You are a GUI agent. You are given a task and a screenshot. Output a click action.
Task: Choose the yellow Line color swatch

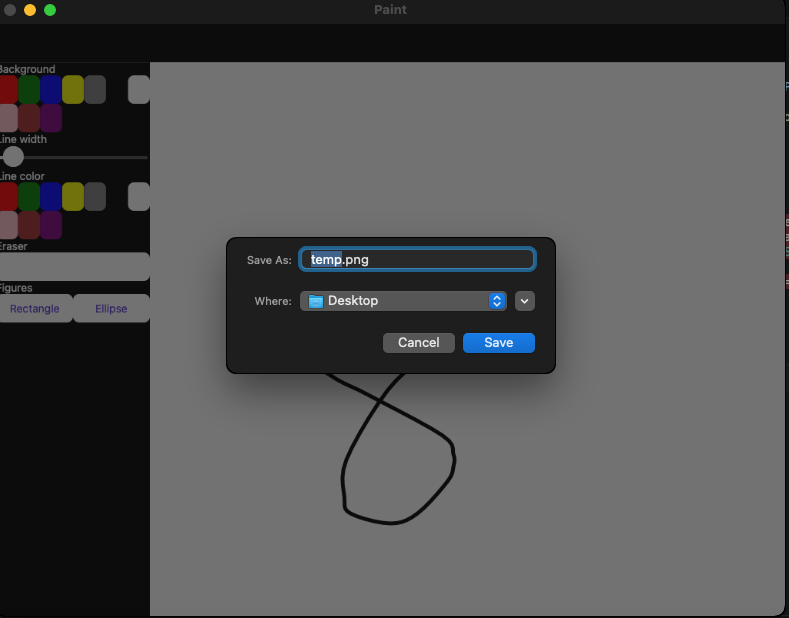pyautogui.click(x=73, y=197)
